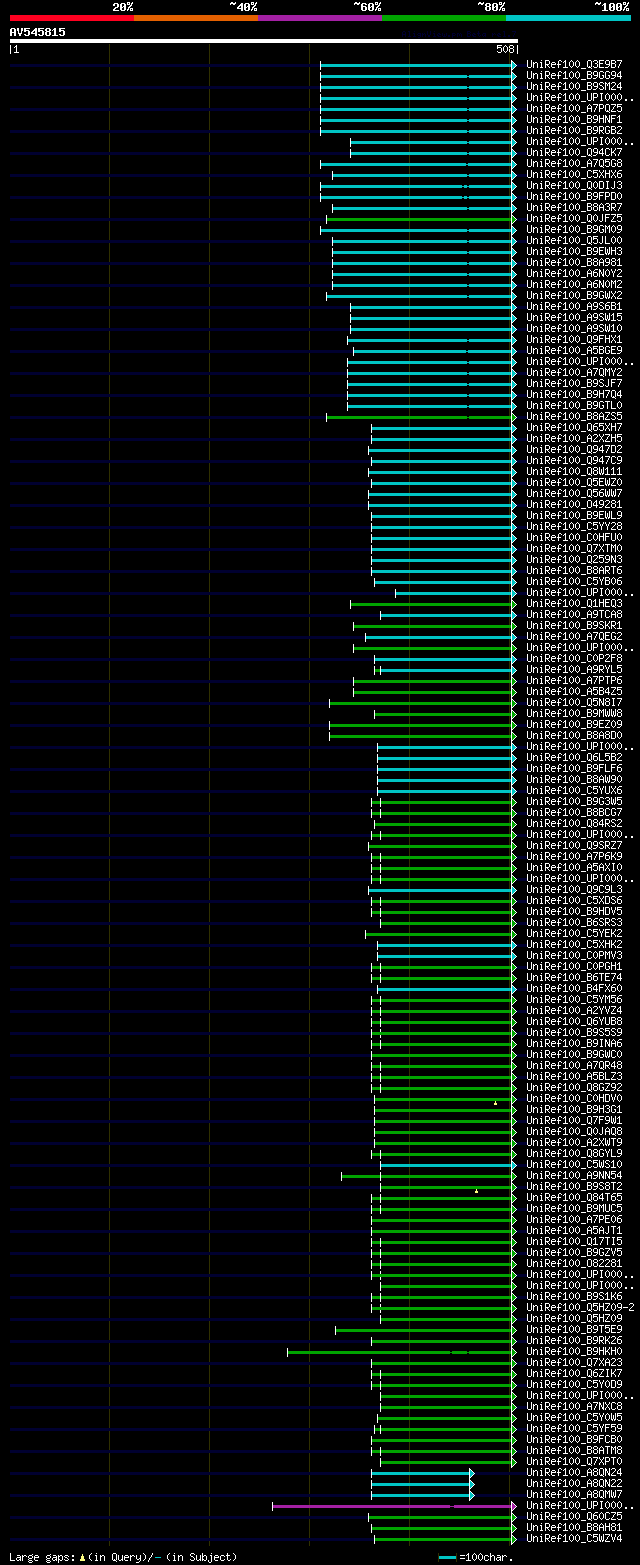Click the white query length bar

[x=264, y=41]
